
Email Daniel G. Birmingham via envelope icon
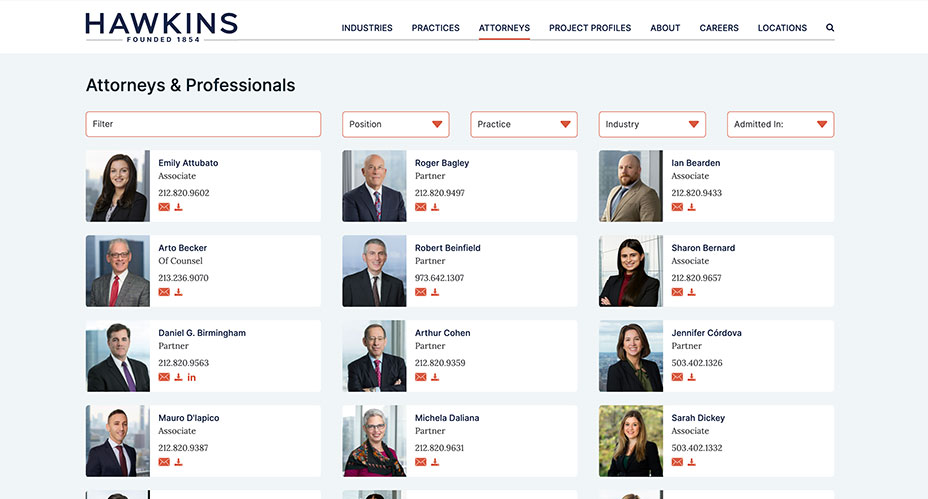pyautogui.click(x=164, y=377)
